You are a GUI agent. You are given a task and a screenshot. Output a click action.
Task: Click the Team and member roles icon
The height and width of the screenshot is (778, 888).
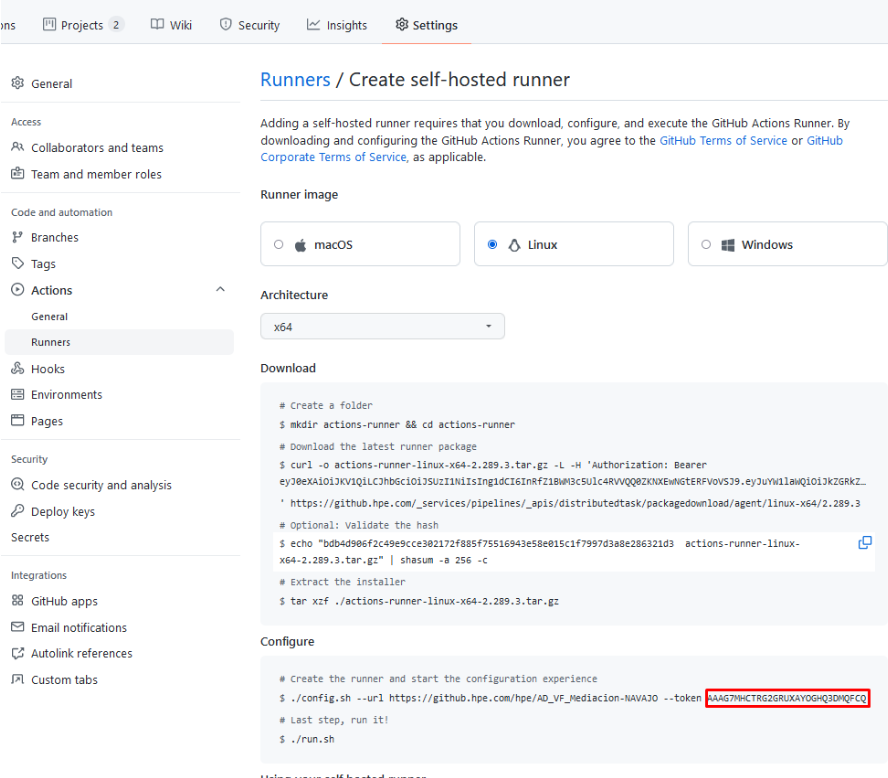pos(18,173)
